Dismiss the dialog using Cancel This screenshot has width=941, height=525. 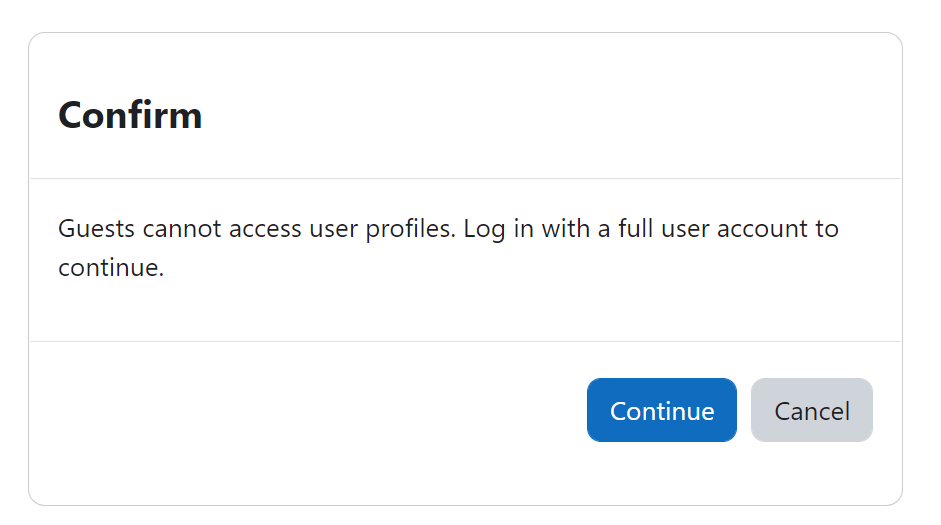(x=811, y=410)
